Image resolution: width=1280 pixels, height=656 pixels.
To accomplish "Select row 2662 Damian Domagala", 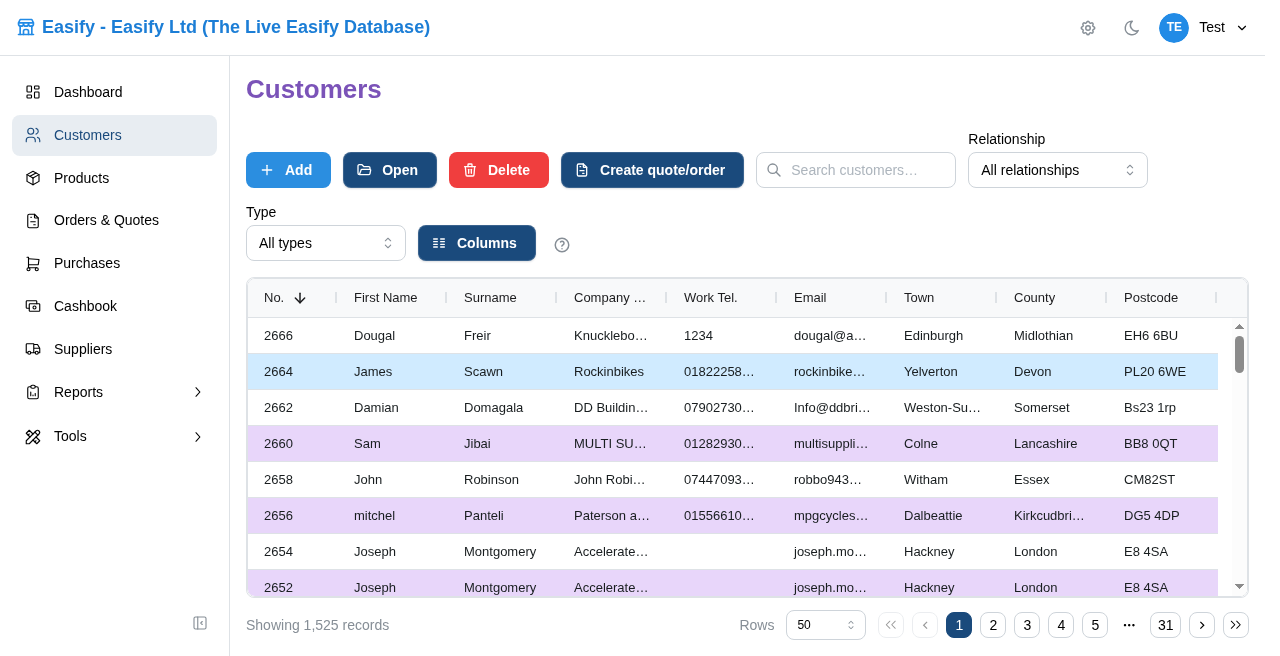I will [733, 408].
